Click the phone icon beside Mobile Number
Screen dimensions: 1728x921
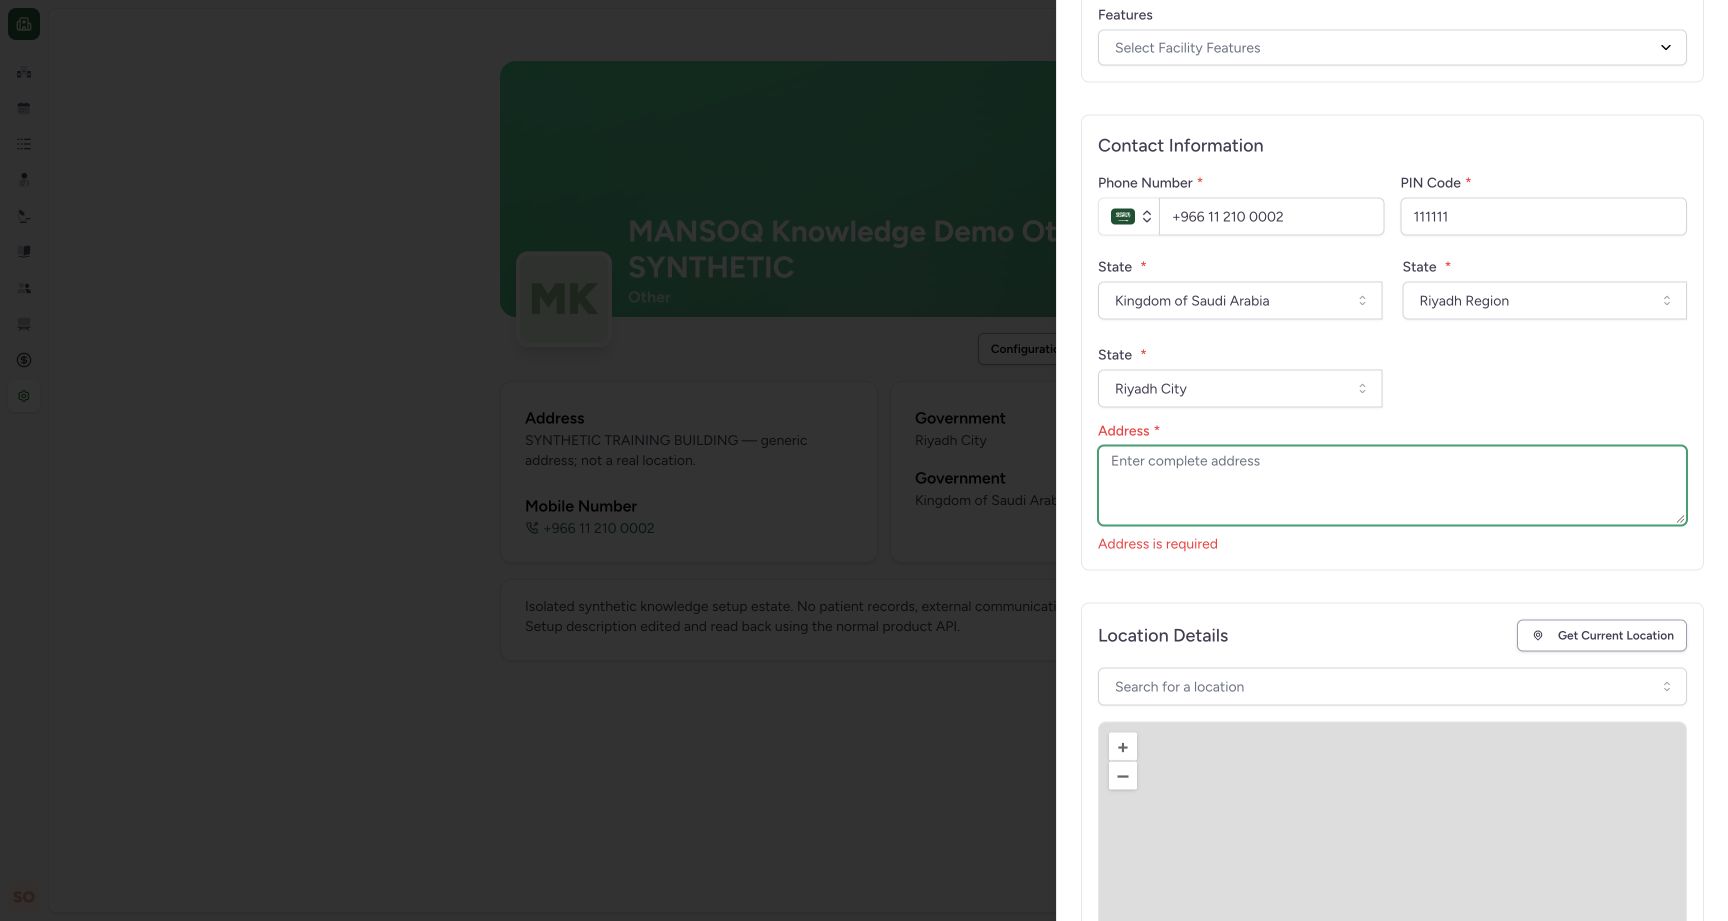click(x=532, y=528)
